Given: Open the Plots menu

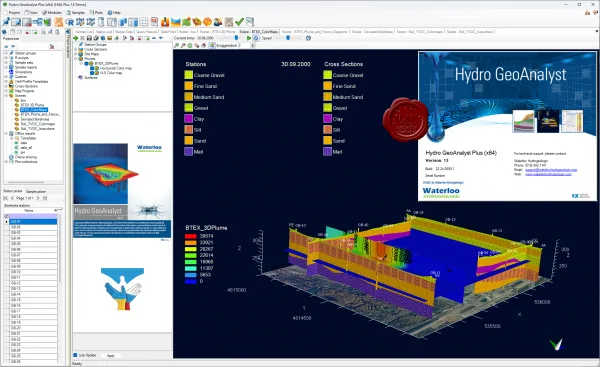Looking at the screenshot, I should [96, 13].
